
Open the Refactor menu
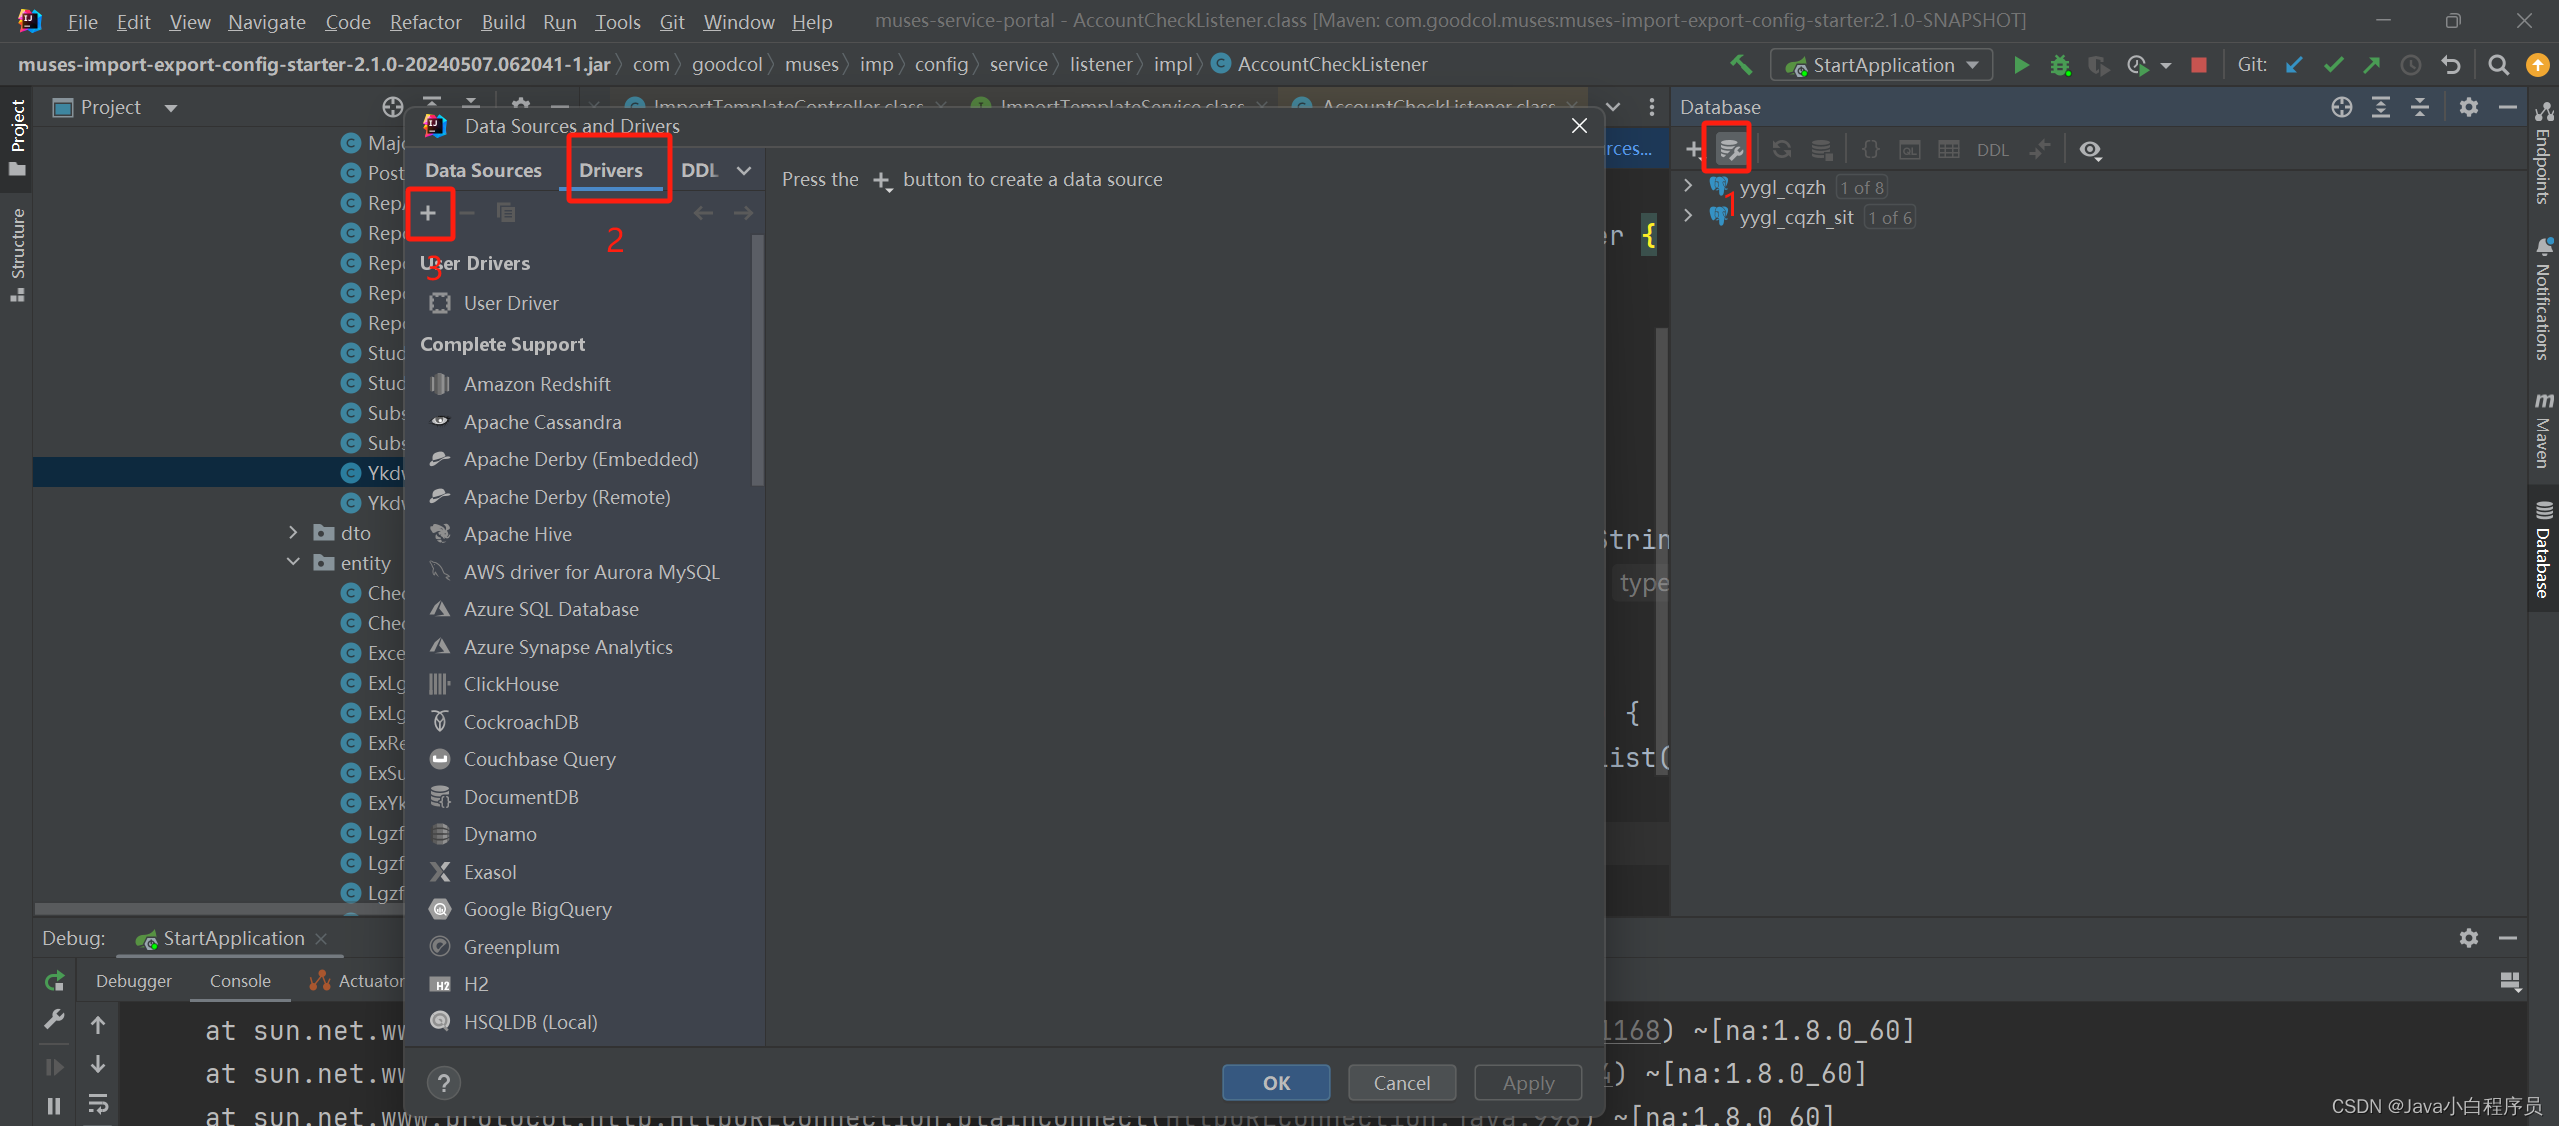[x=425, y=22]
